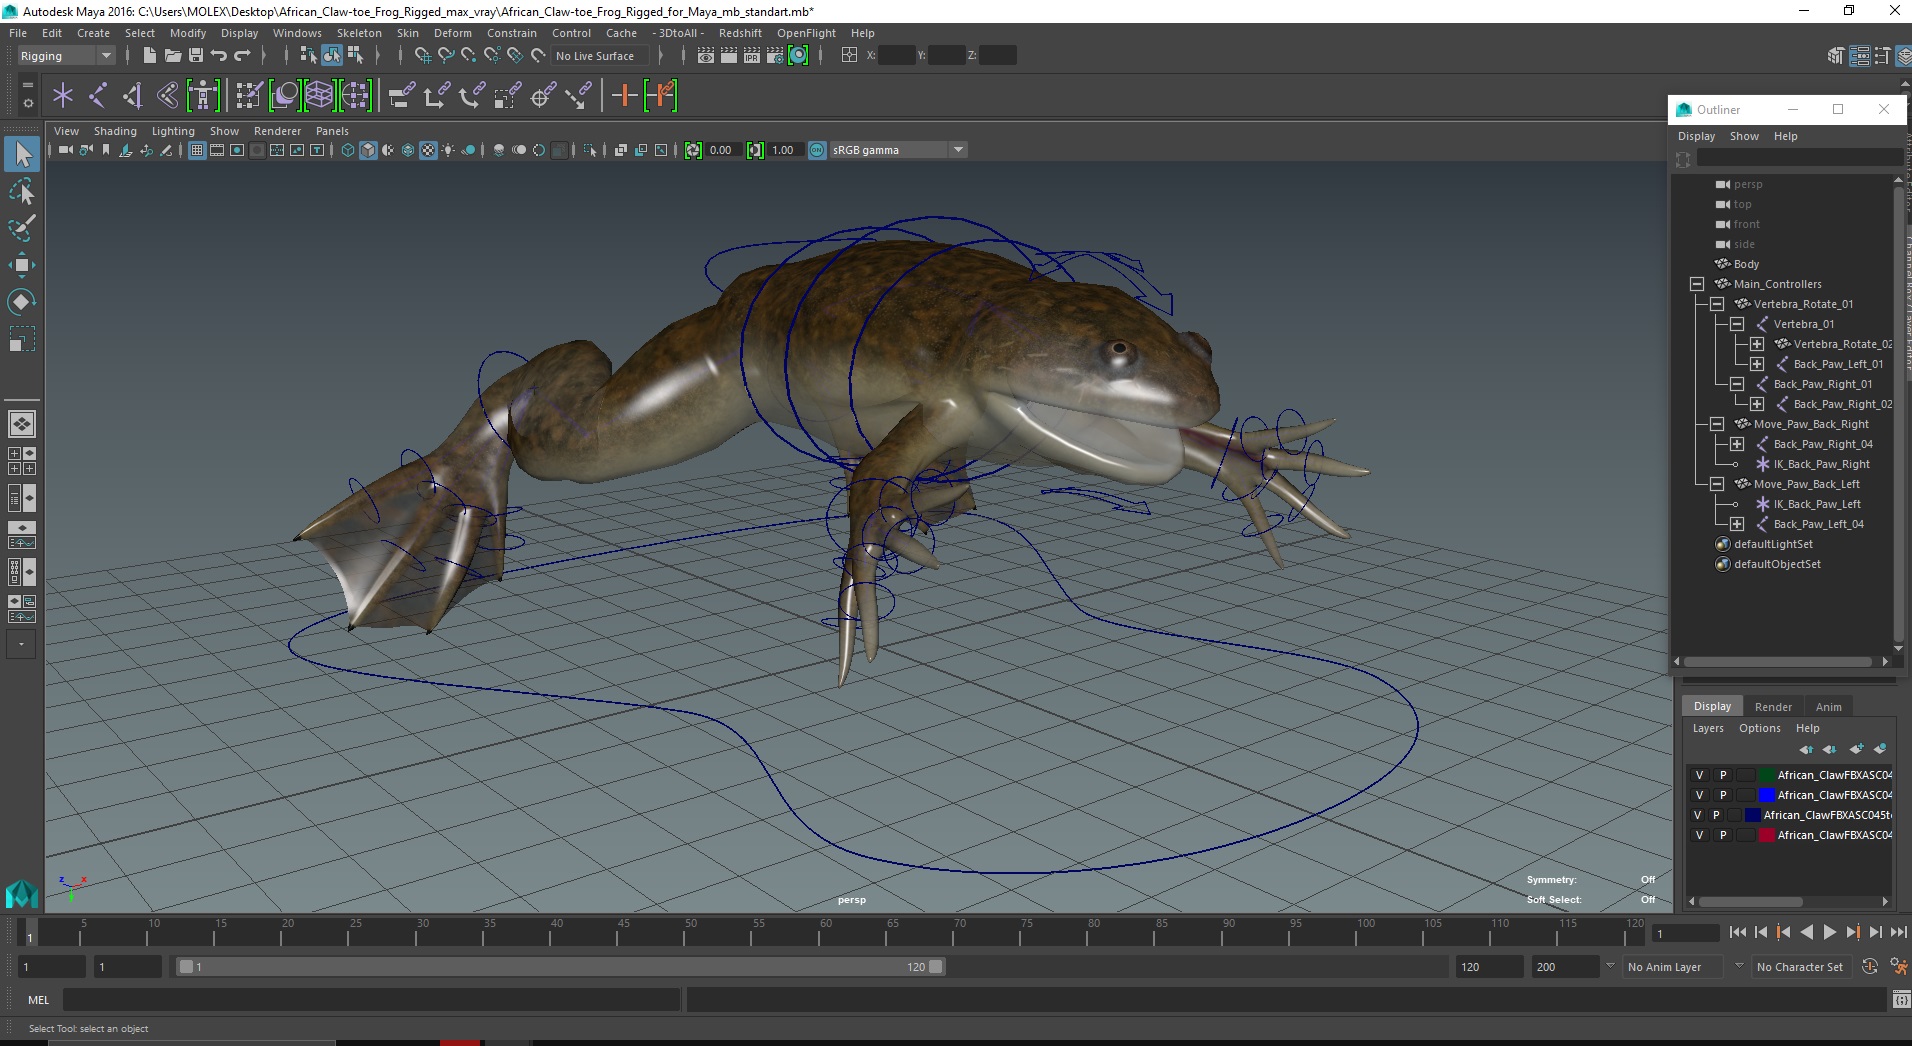Toggle the viewport grid display

point(197,150)
